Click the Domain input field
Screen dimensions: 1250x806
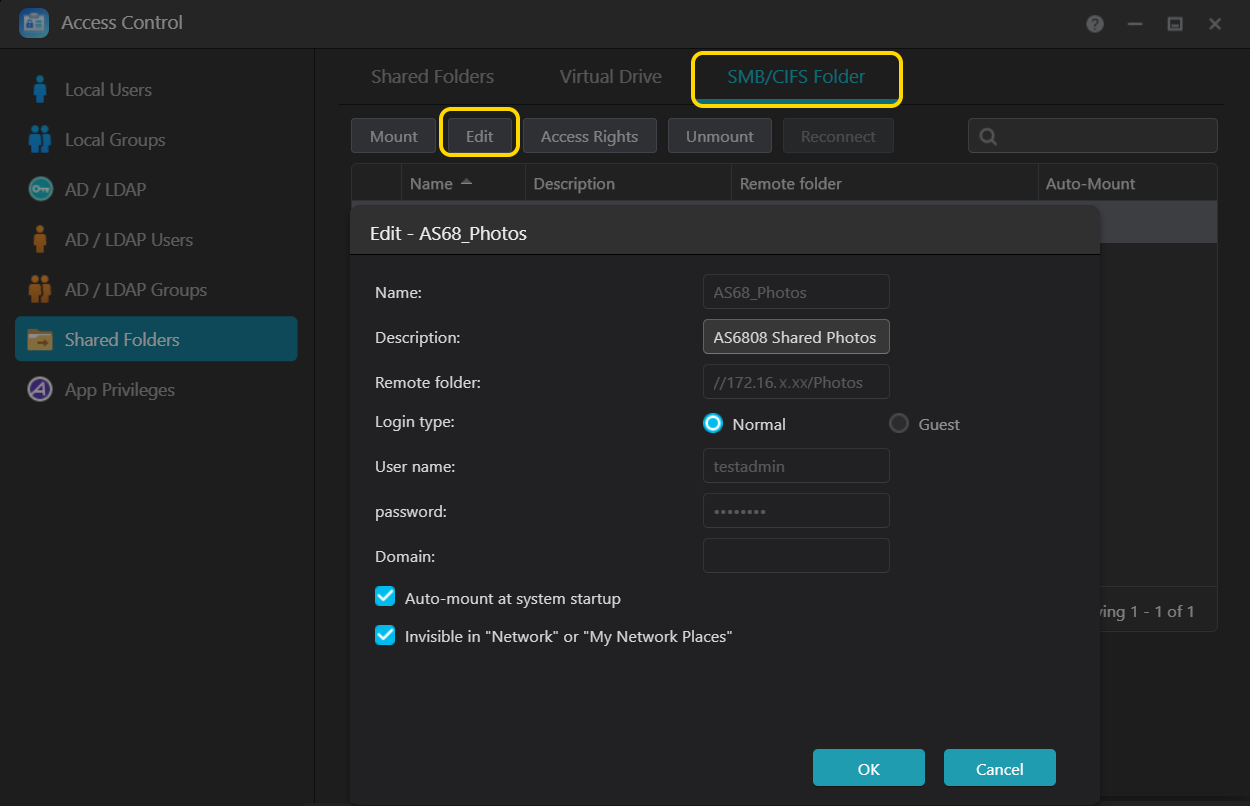click(x=796, y=556)
